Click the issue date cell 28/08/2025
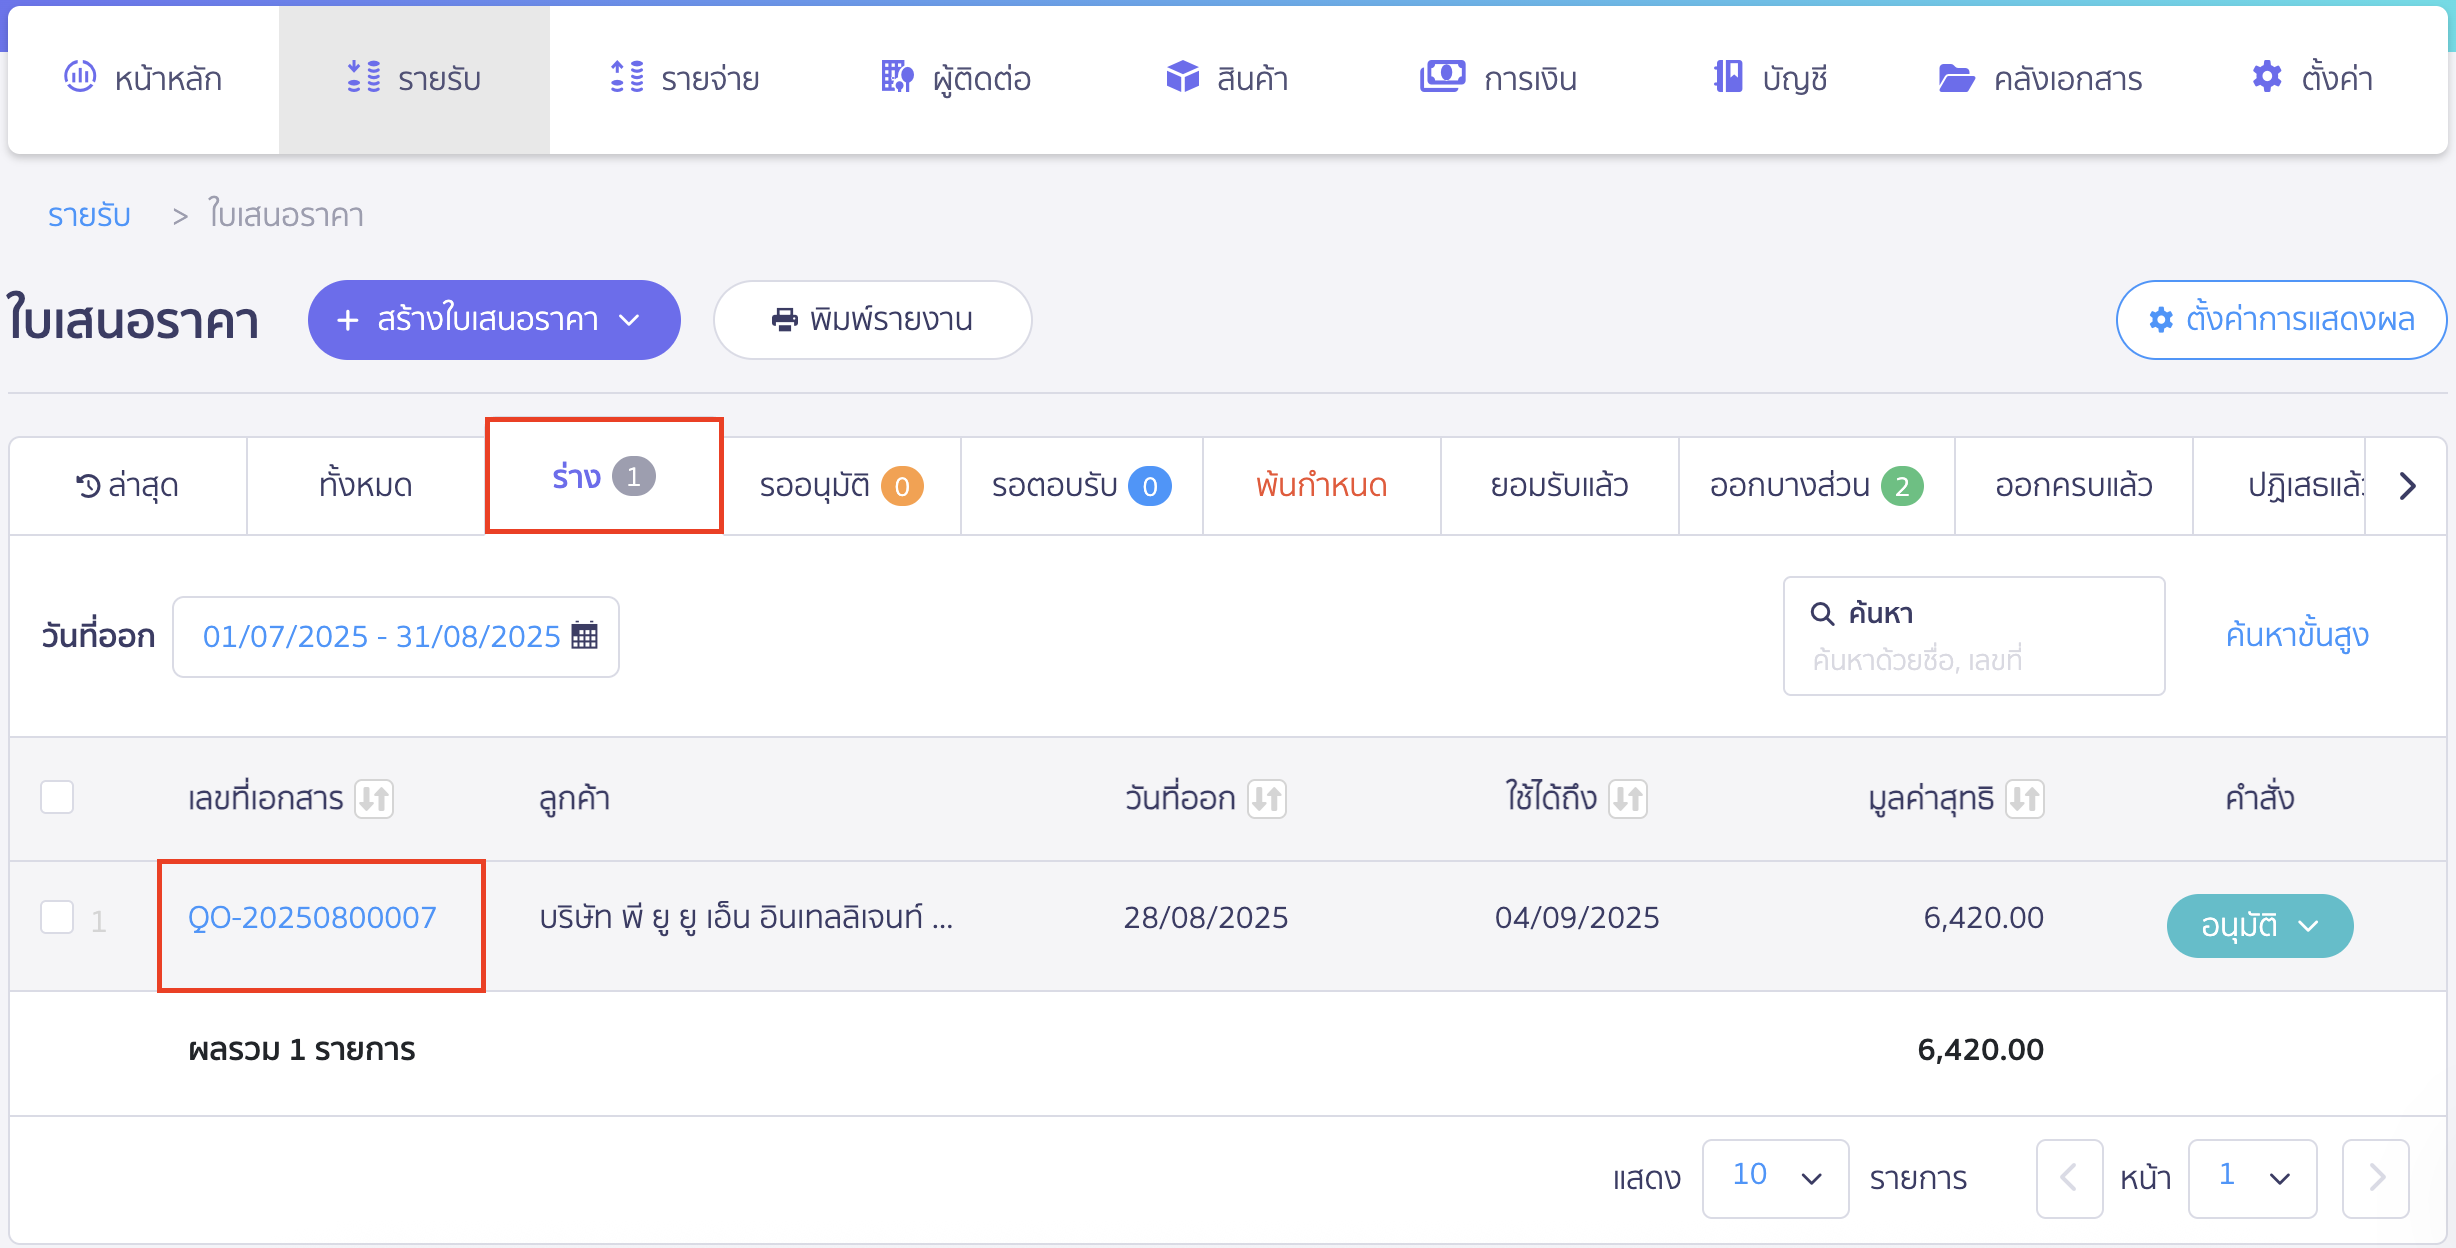This screenshot has width=2456, height=1248. 1206,918
